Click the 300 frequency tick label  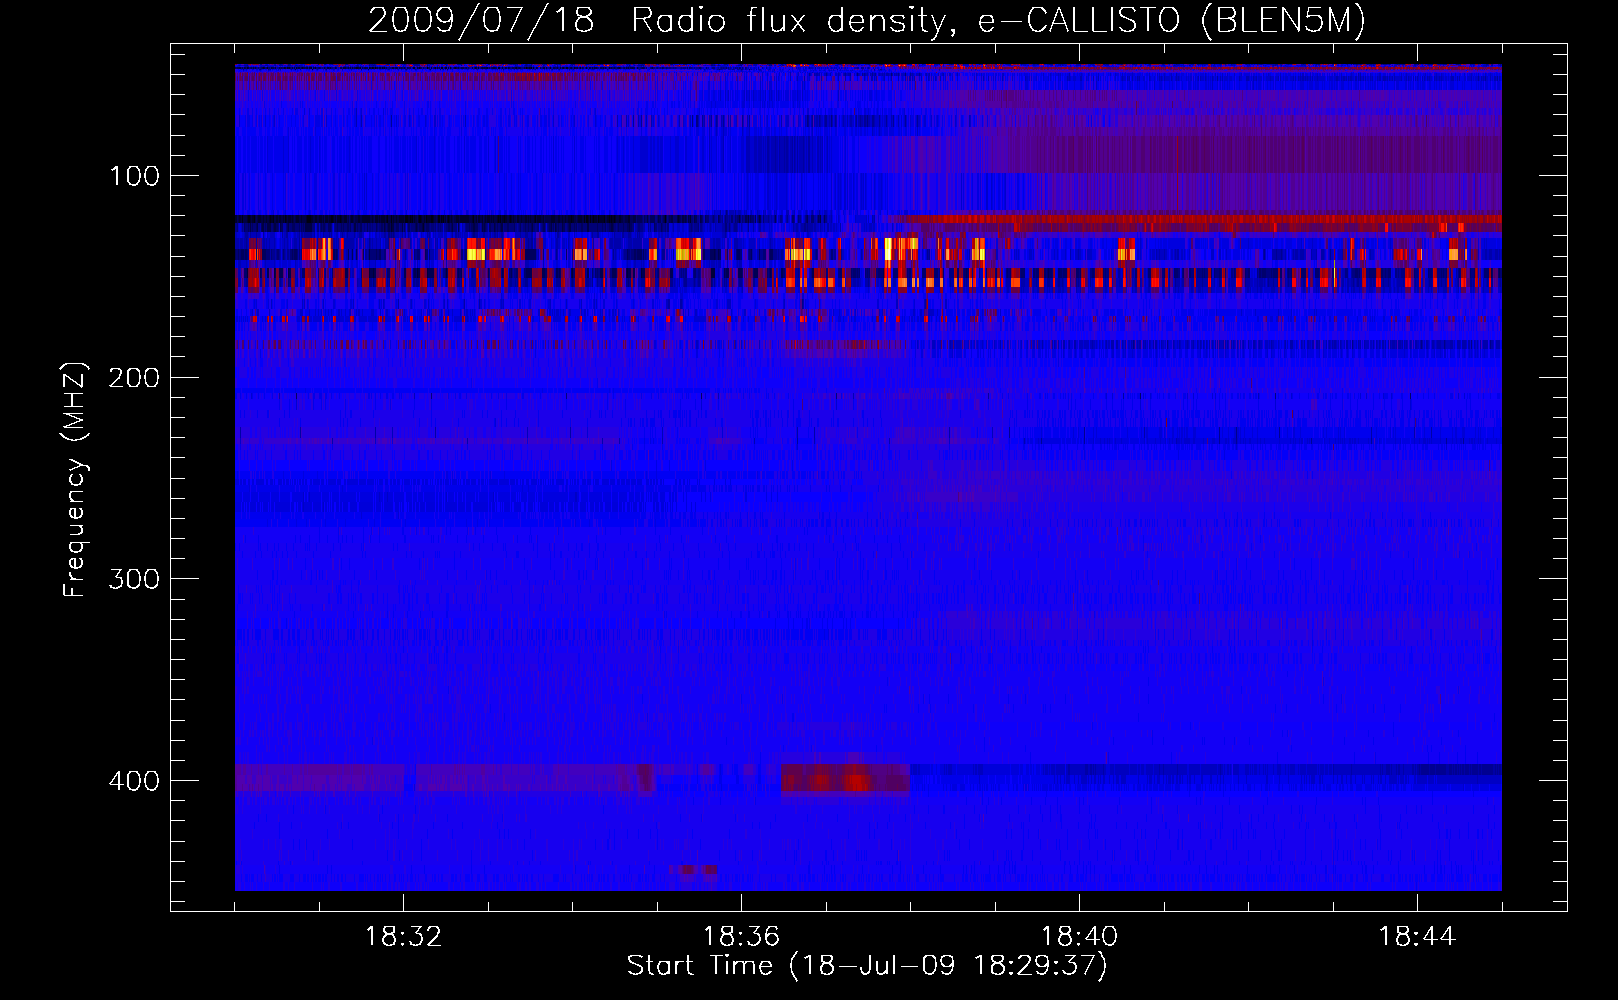134,579
